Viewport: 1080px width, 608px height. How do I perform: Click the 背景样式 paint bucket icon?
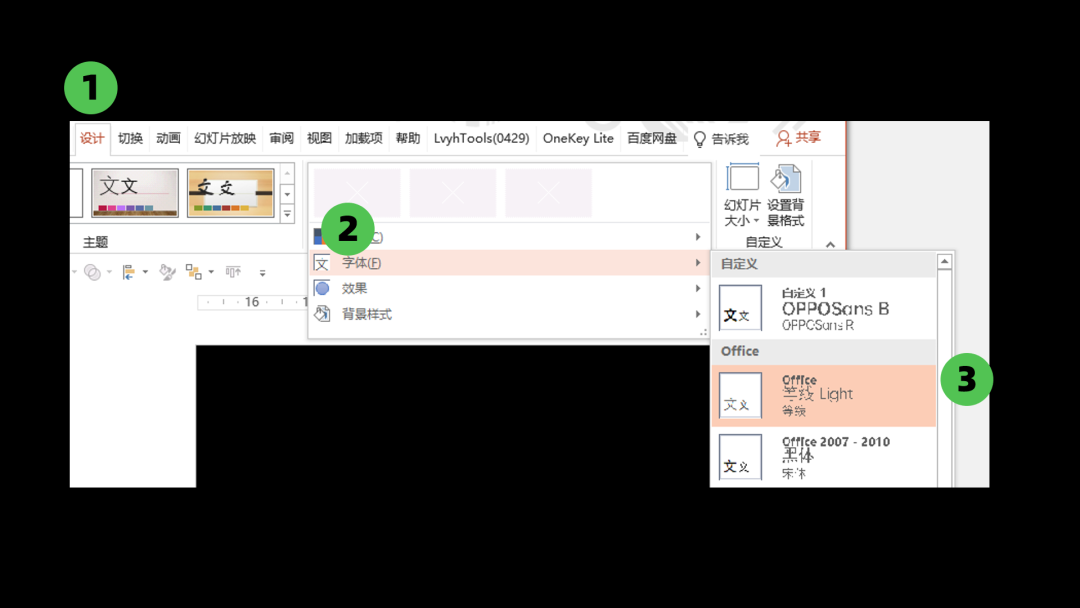pos(322,314)
